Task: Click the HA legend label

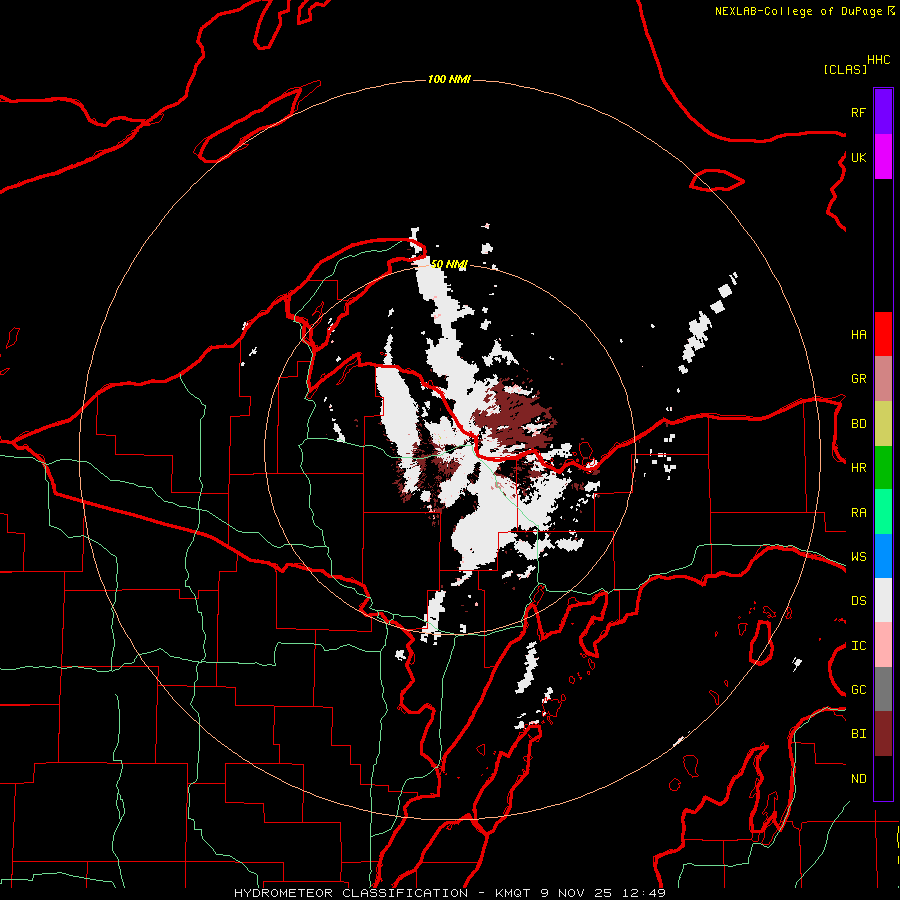Action: (x=858, y=335)
